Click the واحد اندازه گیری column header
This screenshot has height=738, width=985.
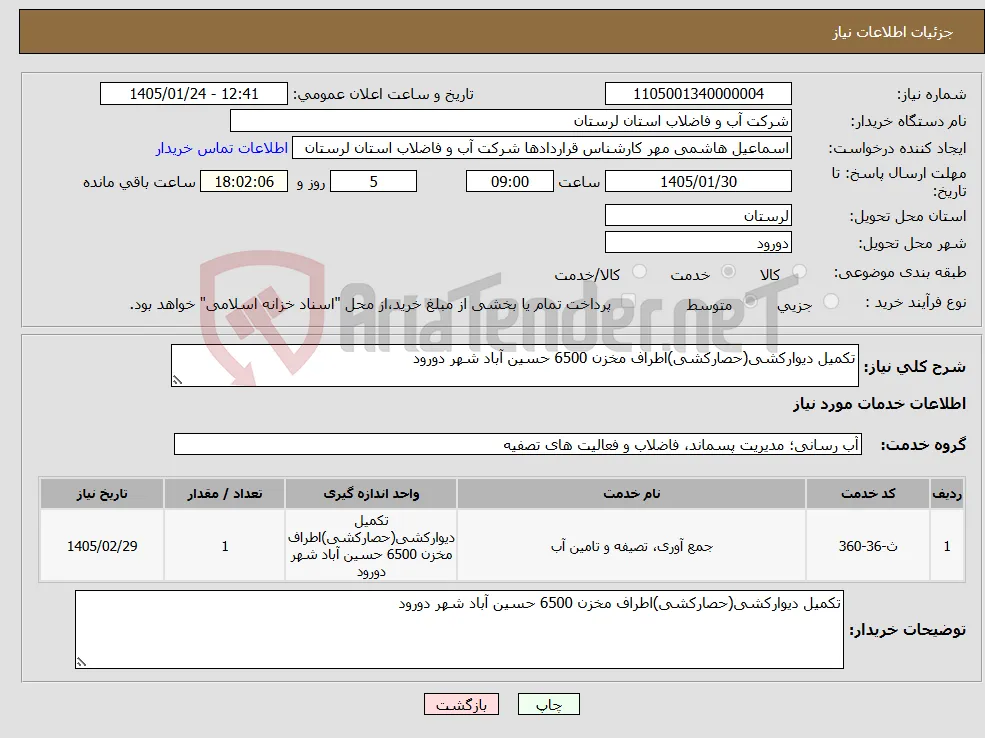coord(371,494)
